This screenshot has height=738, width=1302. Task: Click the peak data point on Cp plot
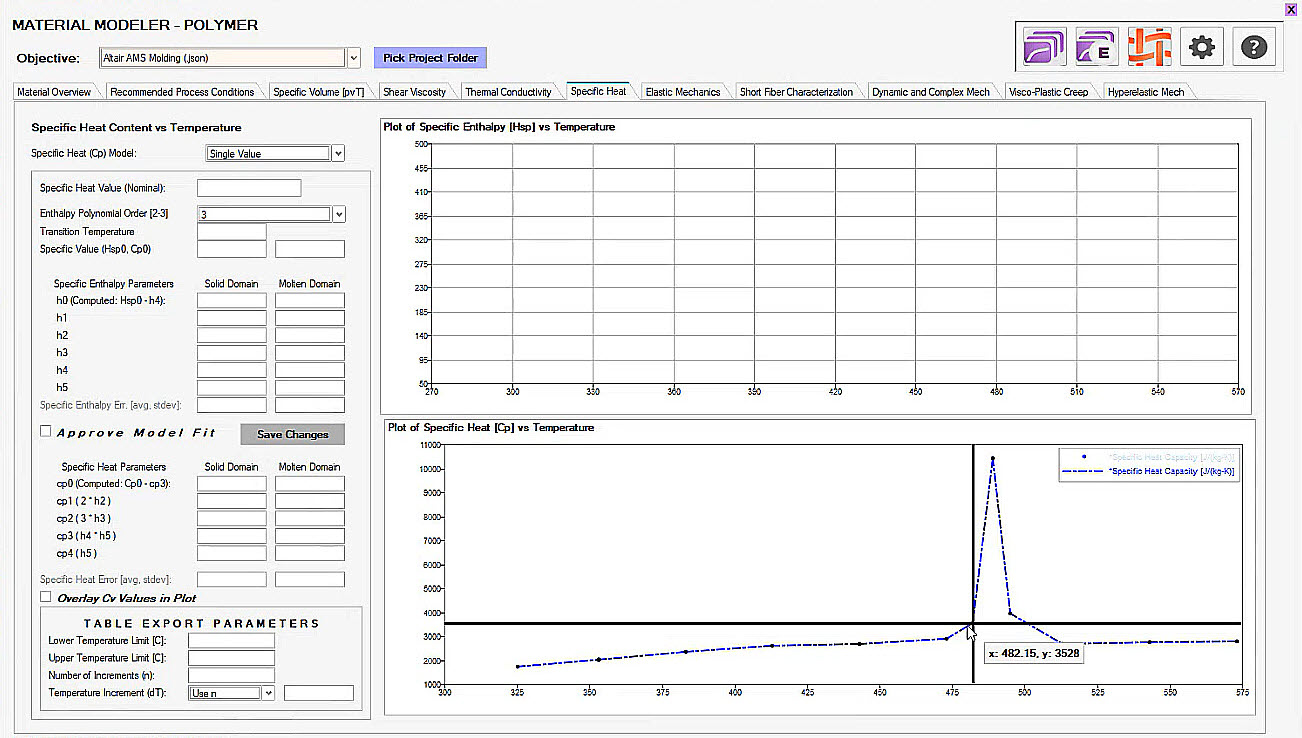(x=993, y=459)
